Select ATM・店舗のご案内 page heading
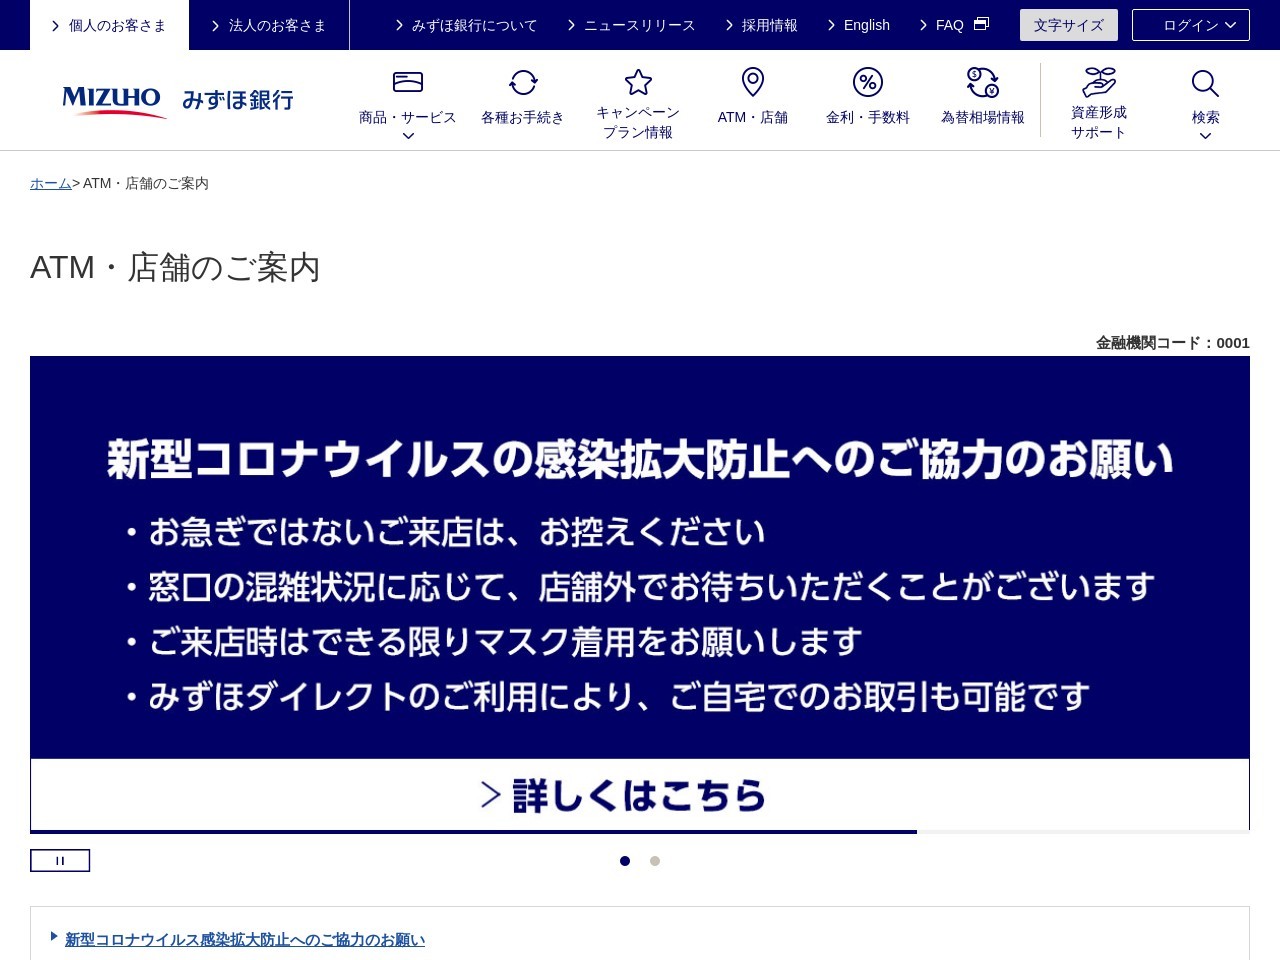This screenshot has height=960, width=1280. [175, 267]
